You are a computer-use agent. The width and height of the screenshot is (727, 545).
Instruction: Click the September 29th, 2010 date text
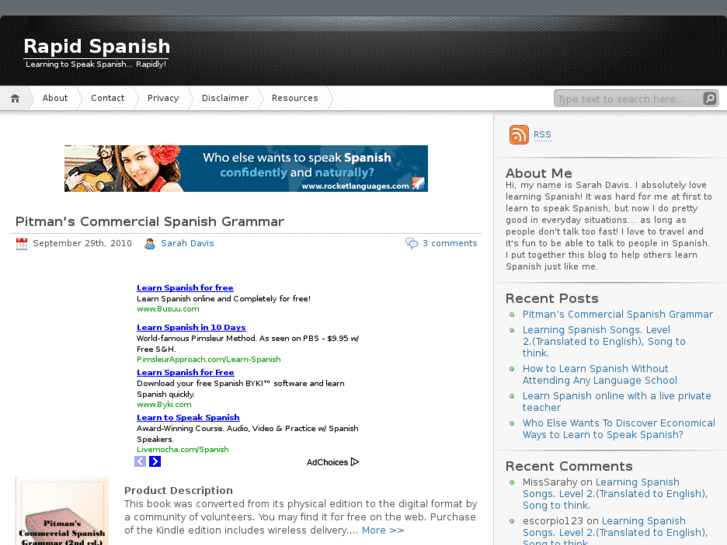[x=82, y=243]
